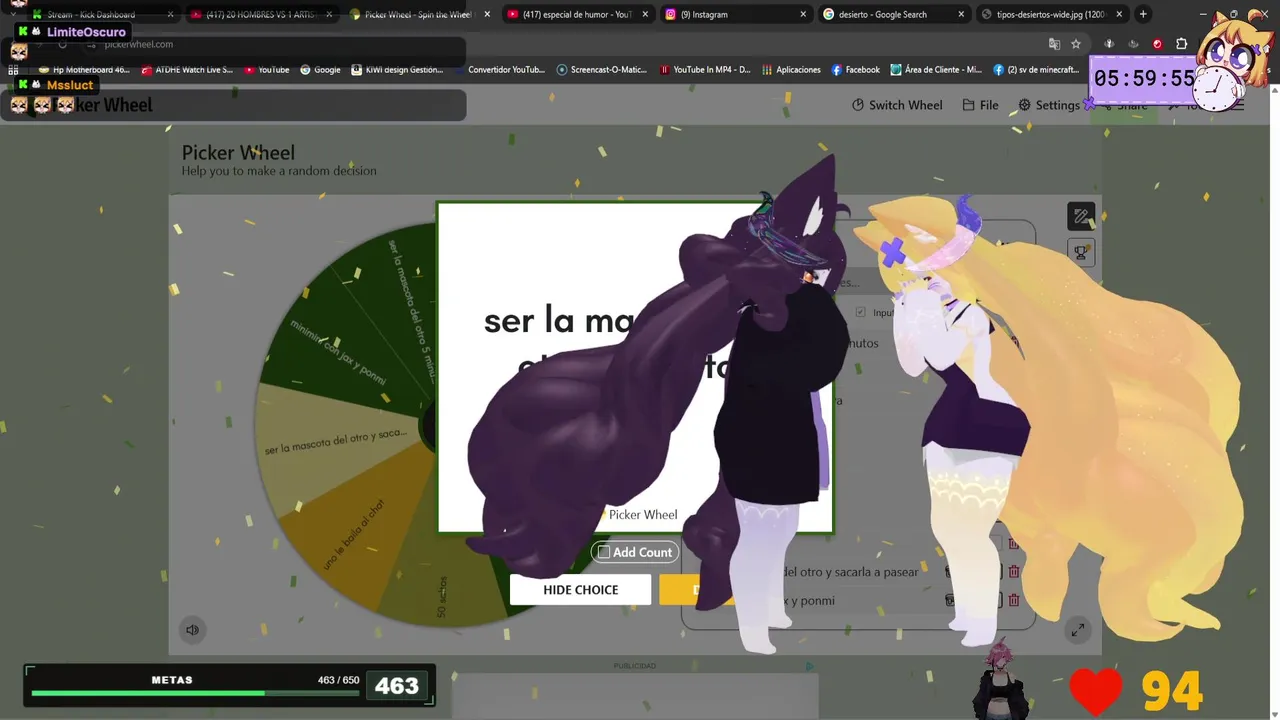Screen dimensions: 1280x720
Task: Toggle the wheel sound speaker icon
Action: pyautogui.click(x=192, y=630)
